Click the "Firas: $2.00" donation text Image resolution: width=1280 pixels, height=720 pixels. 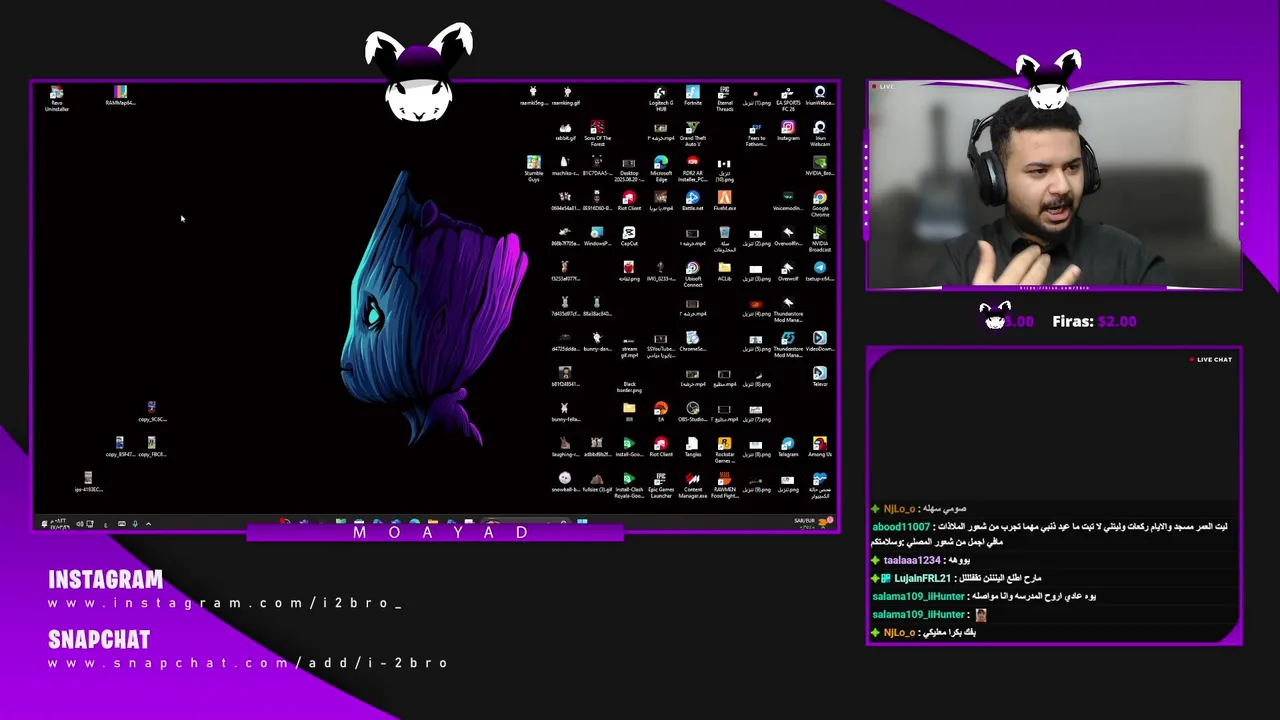point(1094,321)
